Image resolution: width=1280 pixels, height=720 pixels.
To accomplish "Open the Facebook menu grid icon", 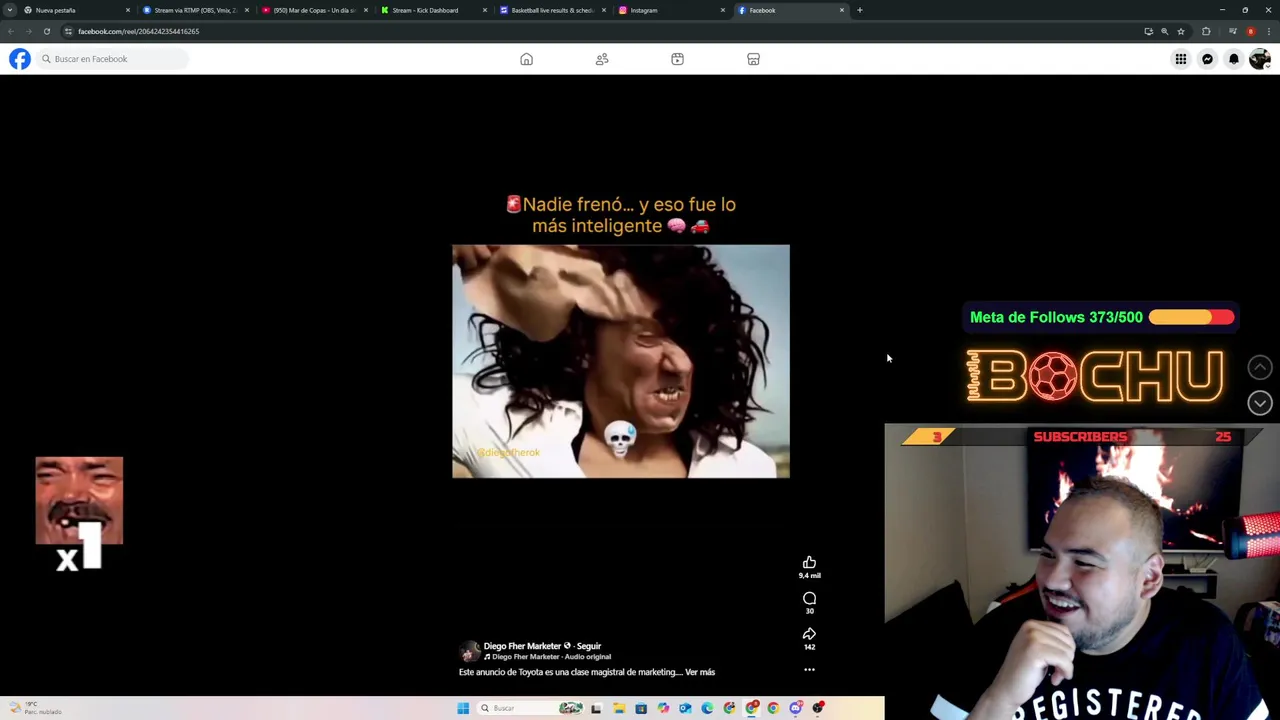I will (1181, 59).
